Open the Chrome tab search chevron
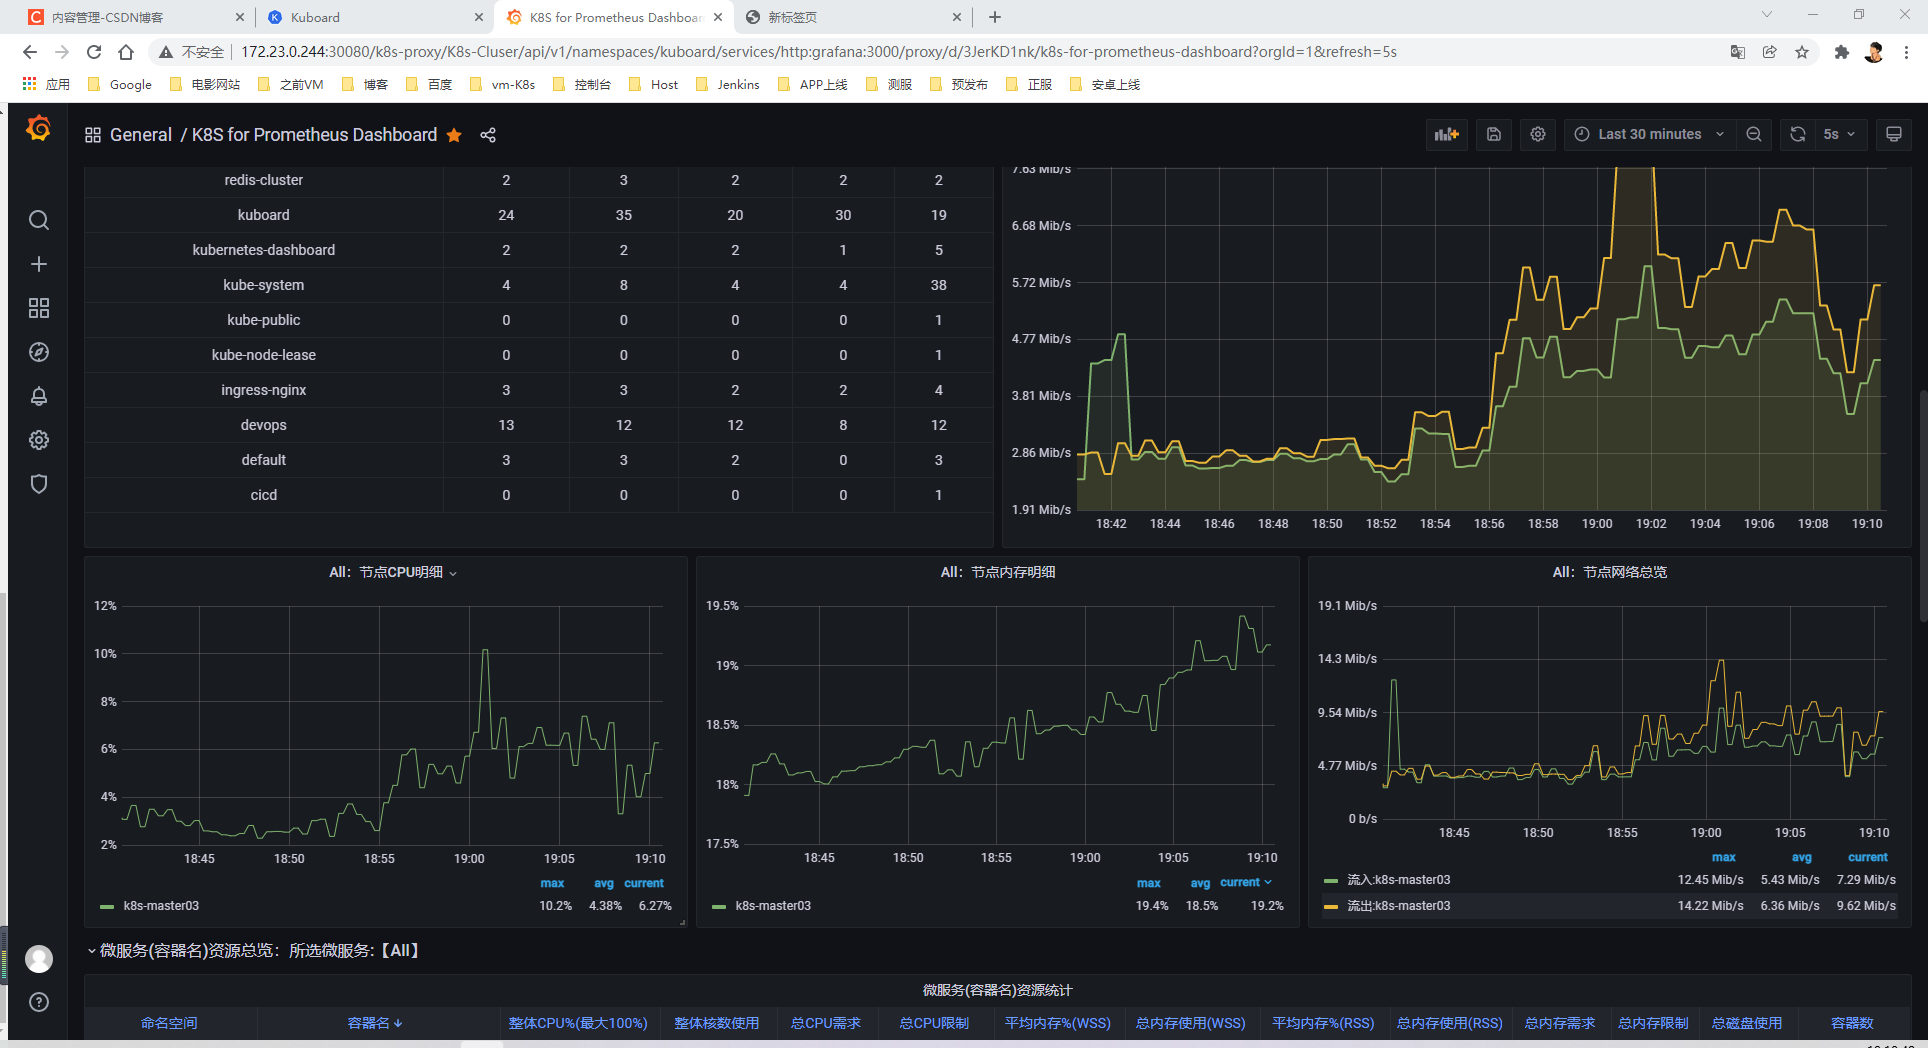This screenshot has width=1928, height=1048. (x=1767, y=15)
